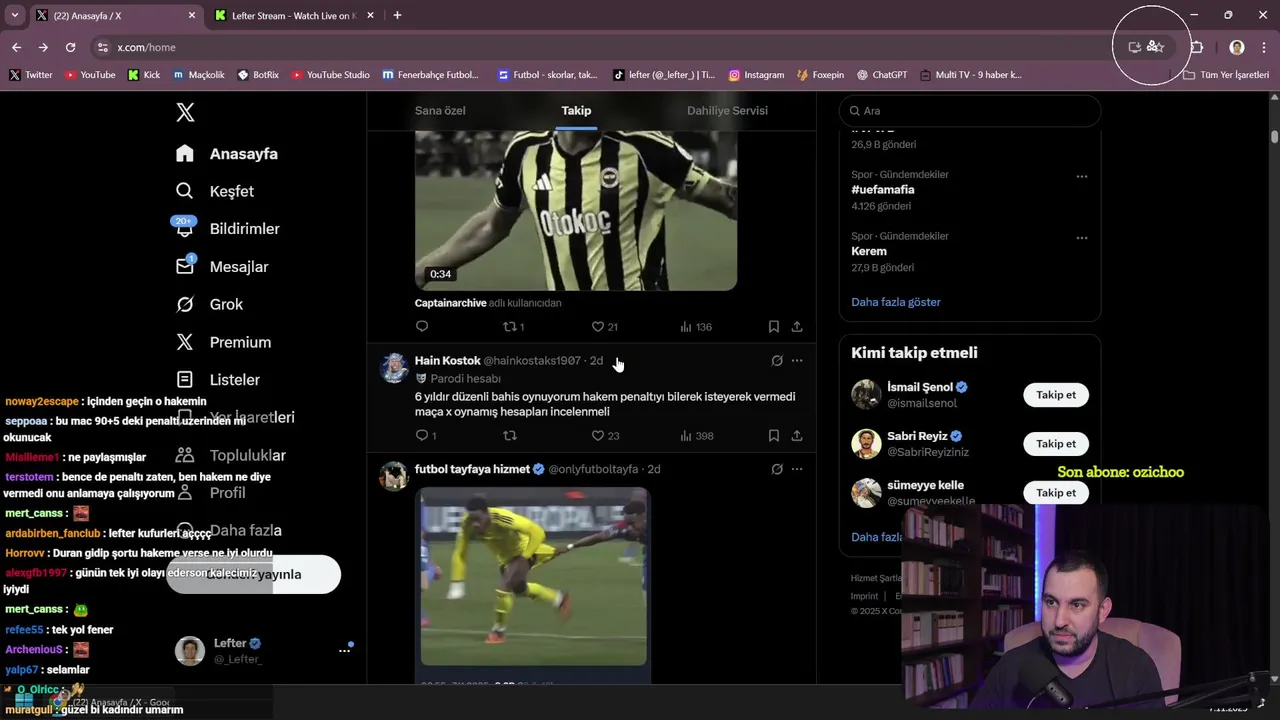Switch to Lefter Stream Kick tab
The height and width of the screenshot is (720, 1280).
[x=293, y=16]
